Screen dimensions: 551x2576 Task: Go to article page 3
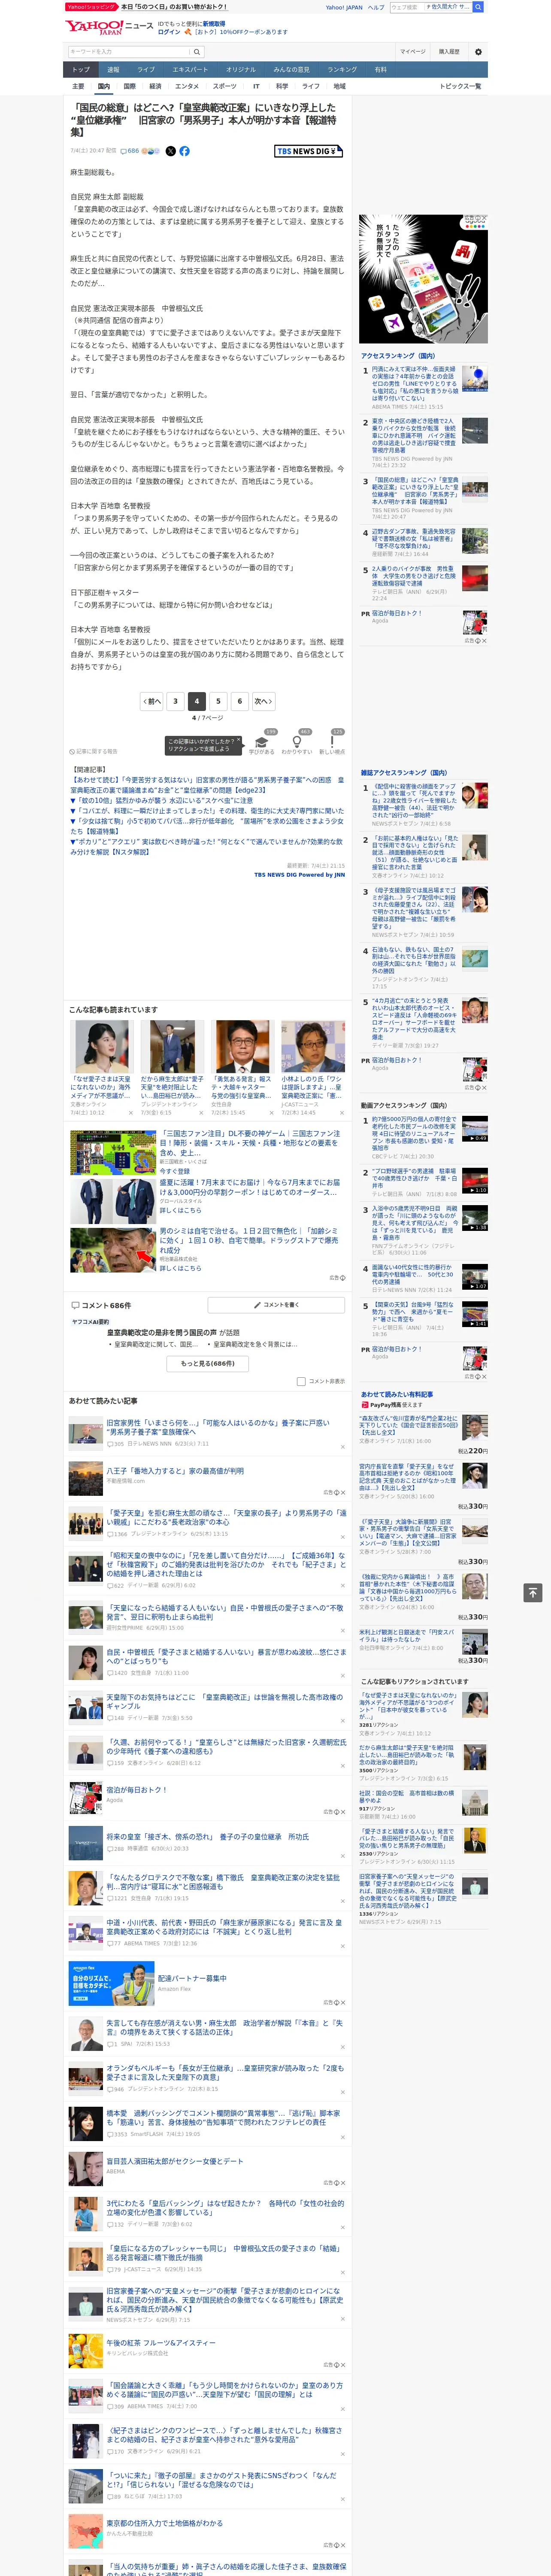(x=175, y=701)
